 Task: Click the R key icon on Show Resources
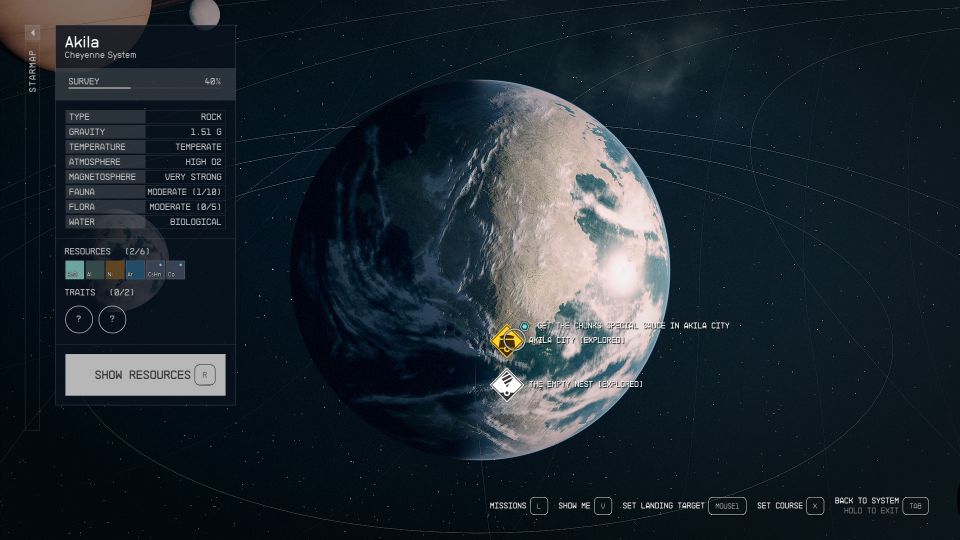coord(205,375)
